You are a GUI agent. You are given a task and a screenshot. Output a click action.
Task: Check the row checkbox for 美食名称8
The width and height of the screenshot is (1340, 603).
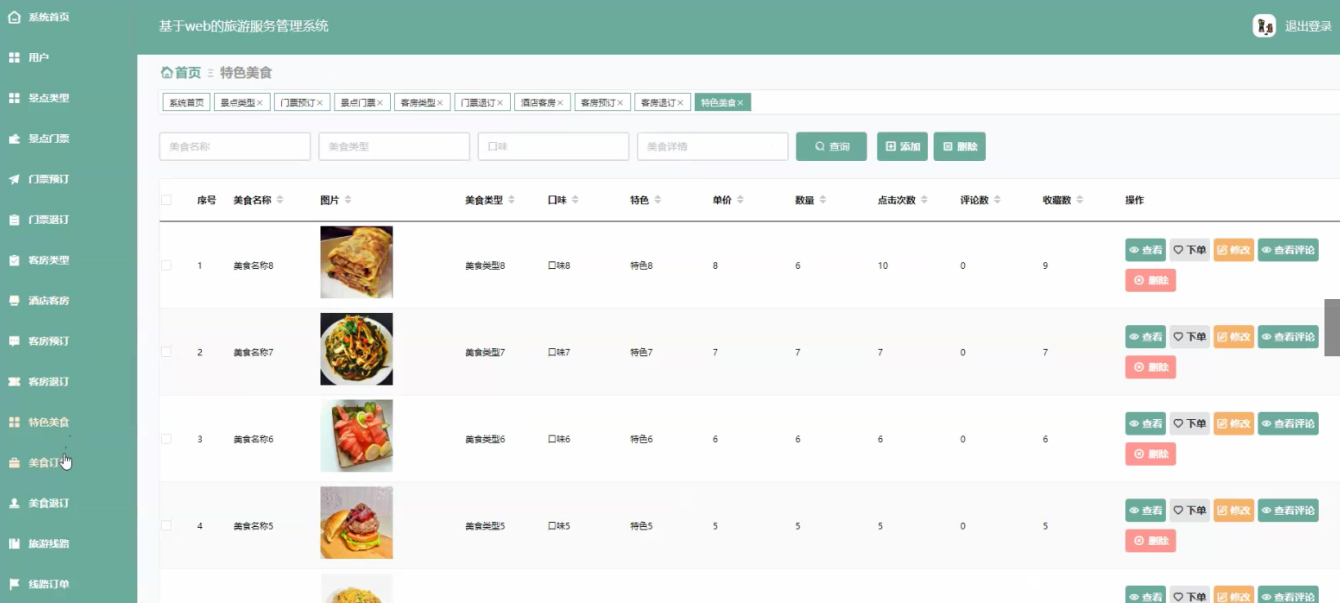coord(166,265)
